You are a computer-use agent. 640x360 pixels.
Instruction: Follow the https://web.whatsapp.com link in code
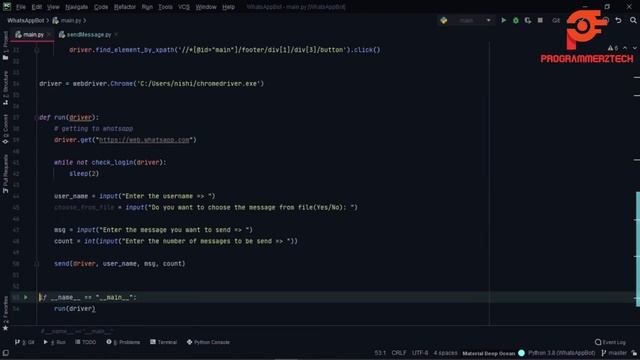click(x=144, y=140)
